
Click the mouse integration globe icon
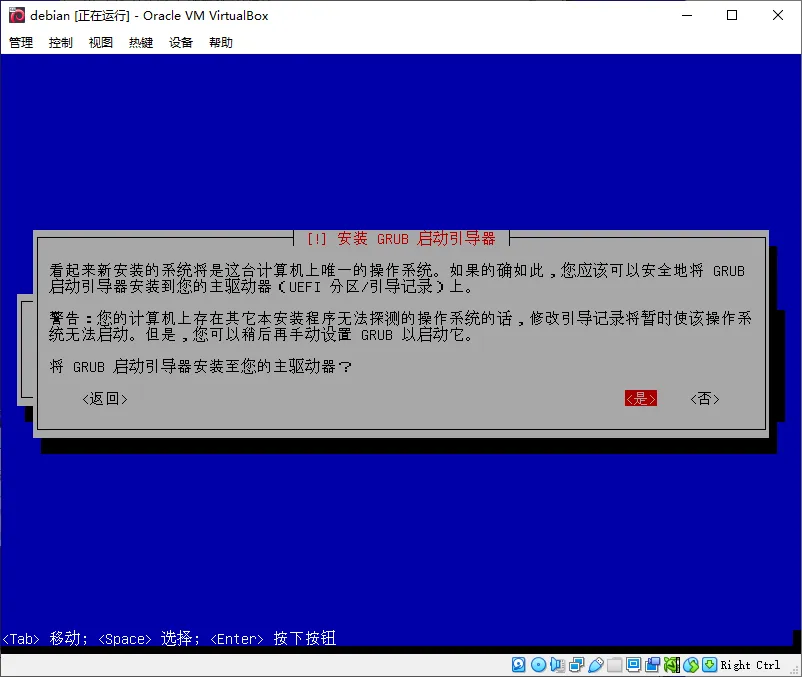[690, 665]
